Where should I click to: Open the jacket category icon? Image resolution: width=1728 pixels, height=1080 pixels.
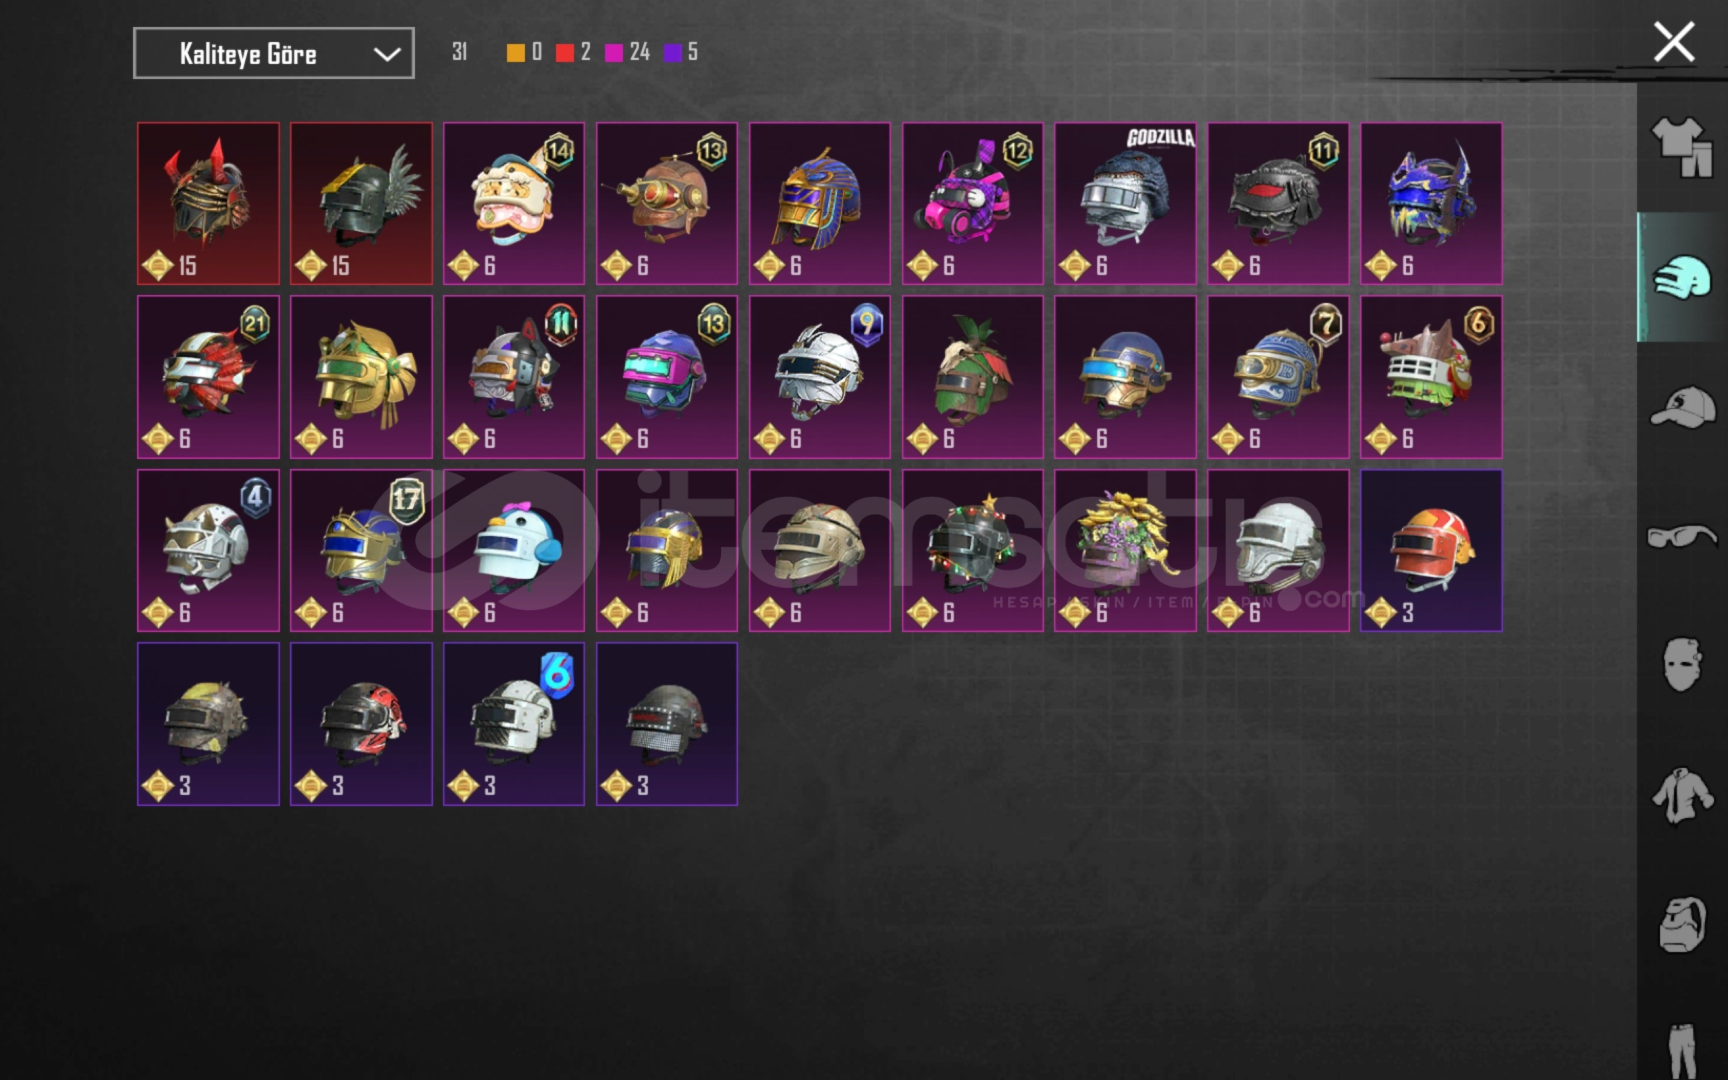click(x=1682, y=796)
